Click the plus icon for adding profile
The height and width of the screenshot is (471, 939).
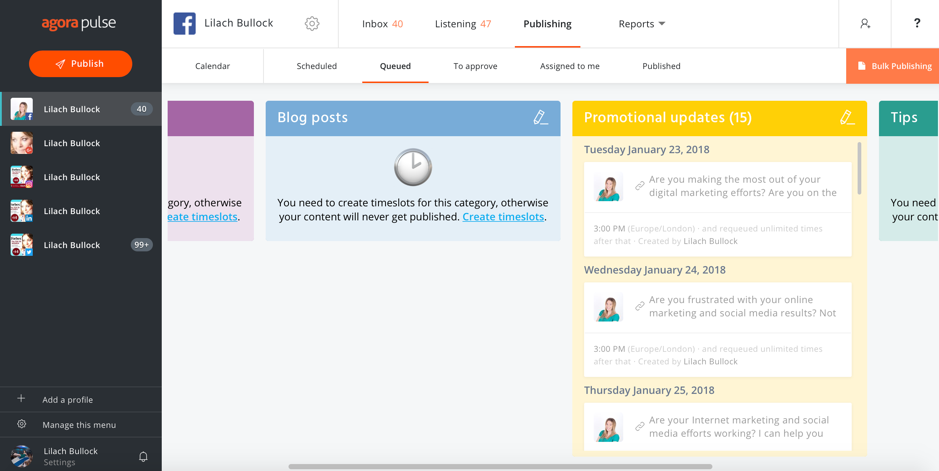coord(22,399)
